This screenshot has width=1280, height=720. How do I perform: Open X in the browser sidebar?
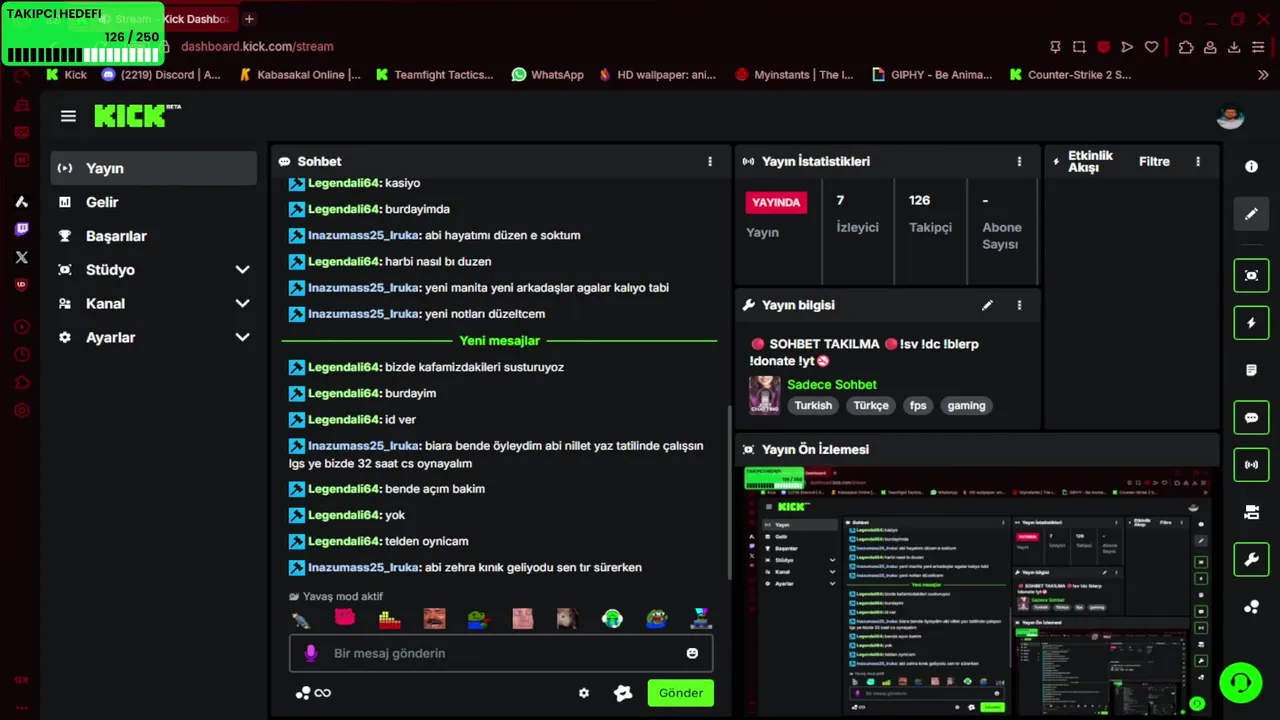21,257
